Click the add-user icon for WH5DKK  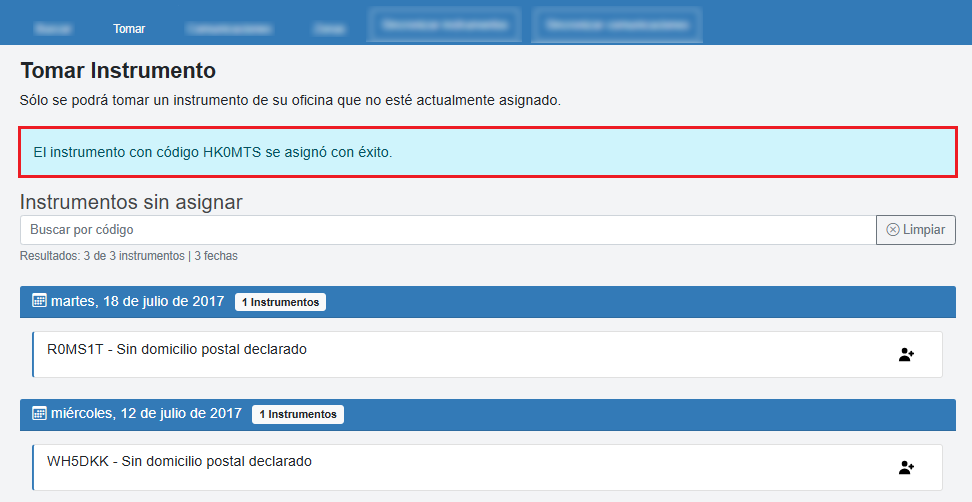(x=906, y=467)
